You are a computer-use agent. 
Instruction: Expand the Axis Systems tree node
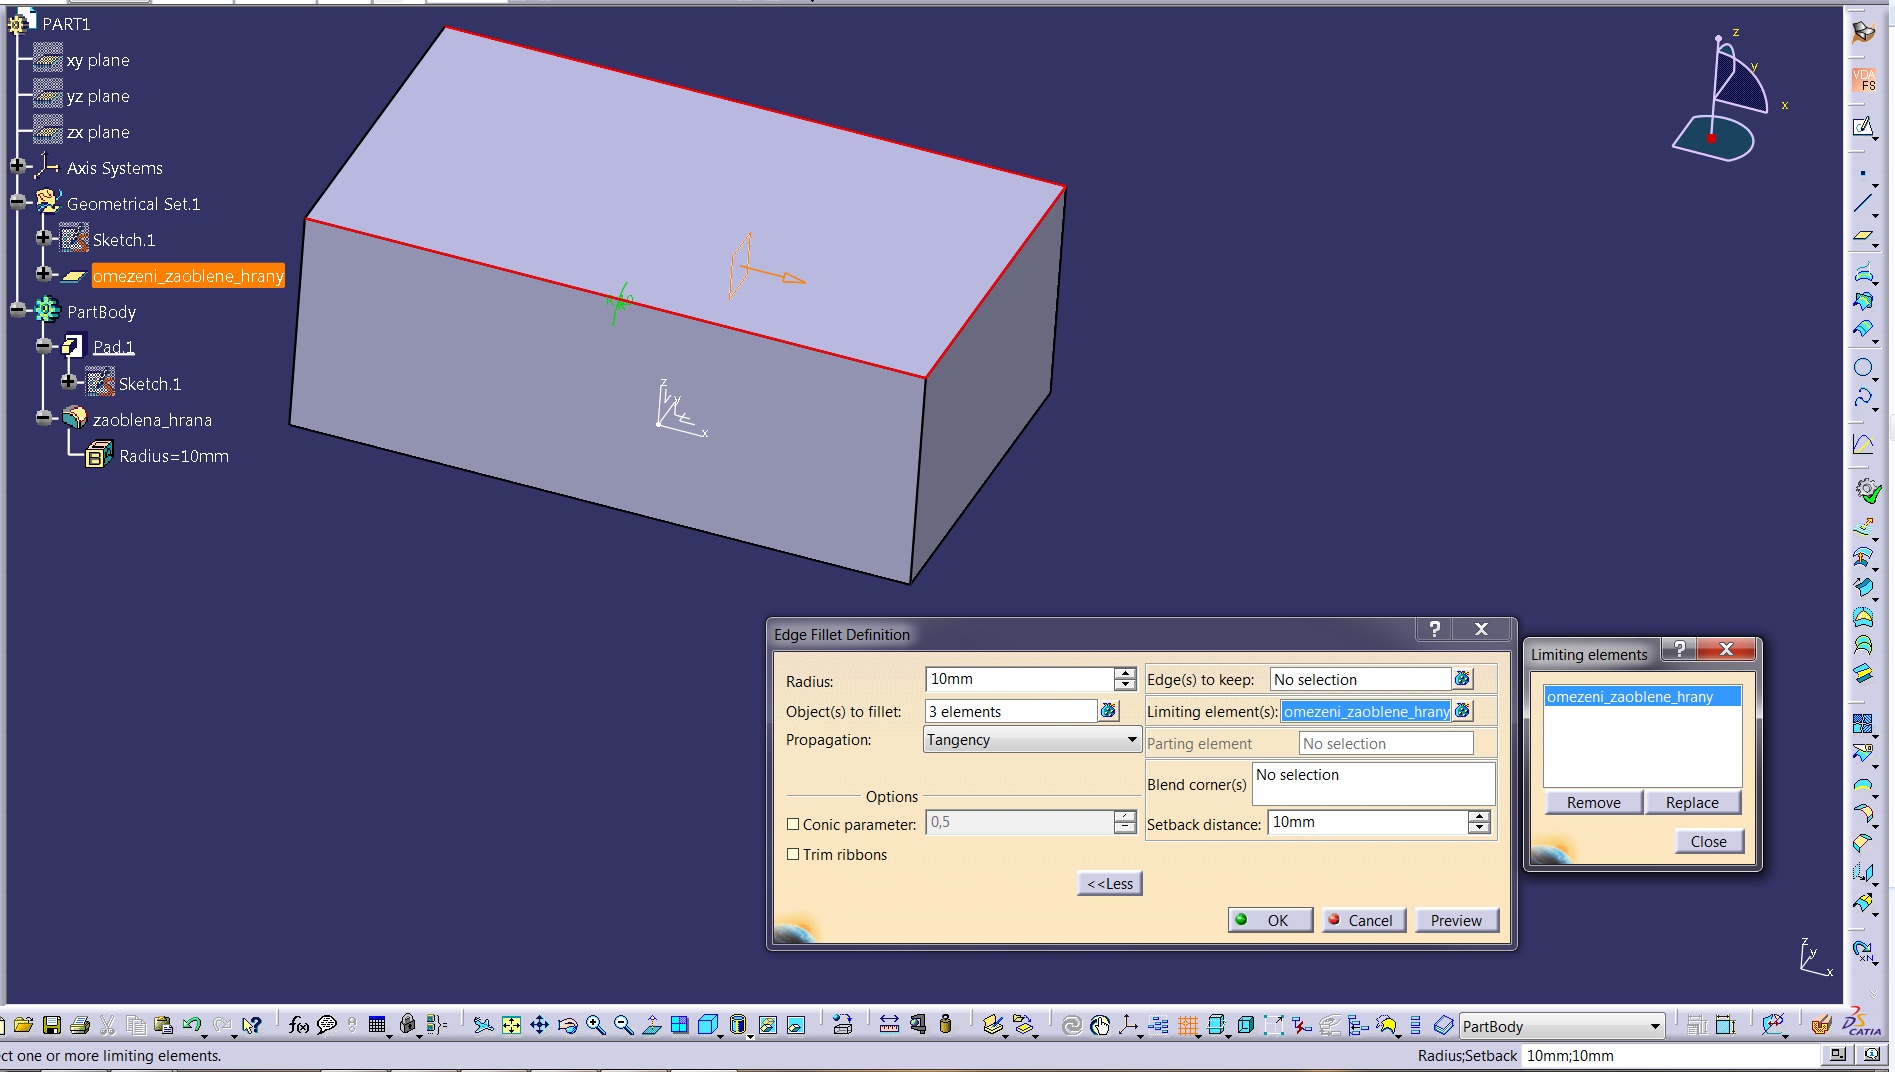click(17, 167)
